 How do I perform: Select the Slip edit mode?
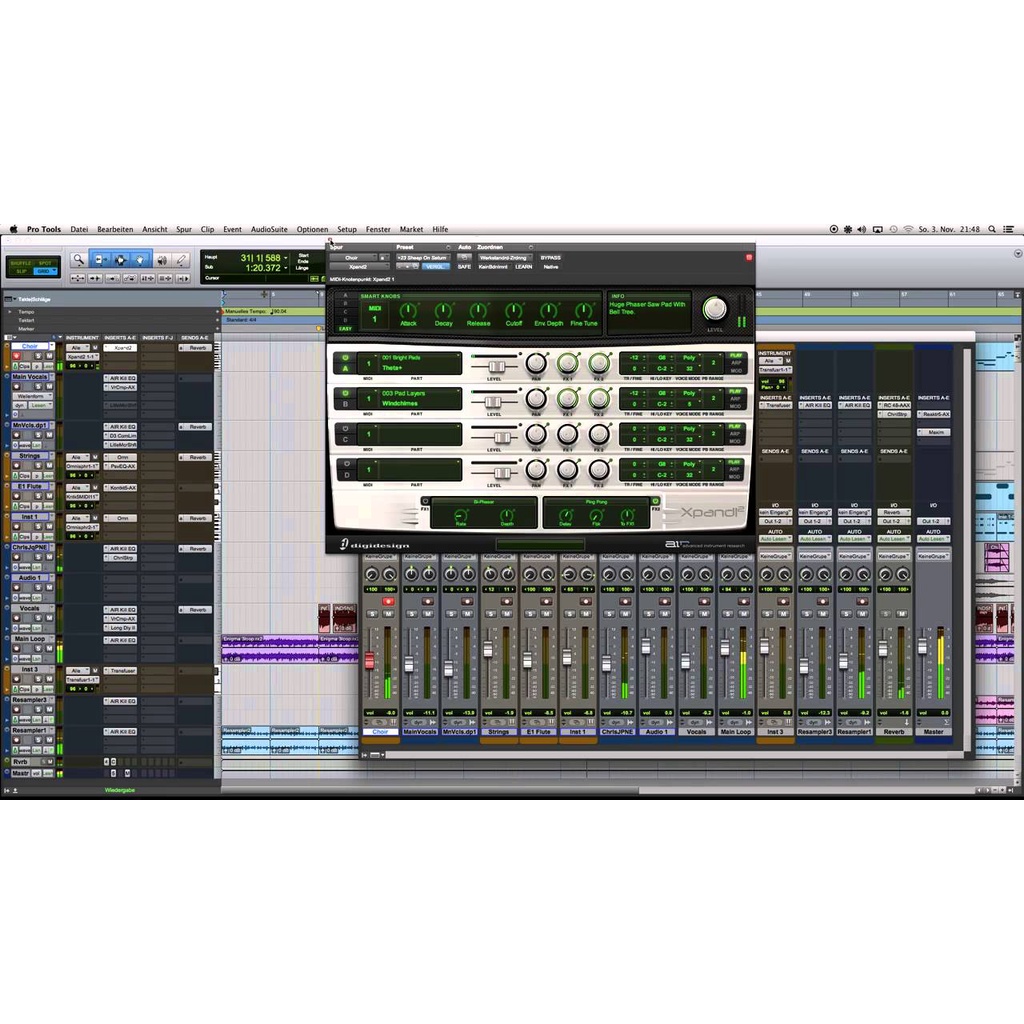21,271
